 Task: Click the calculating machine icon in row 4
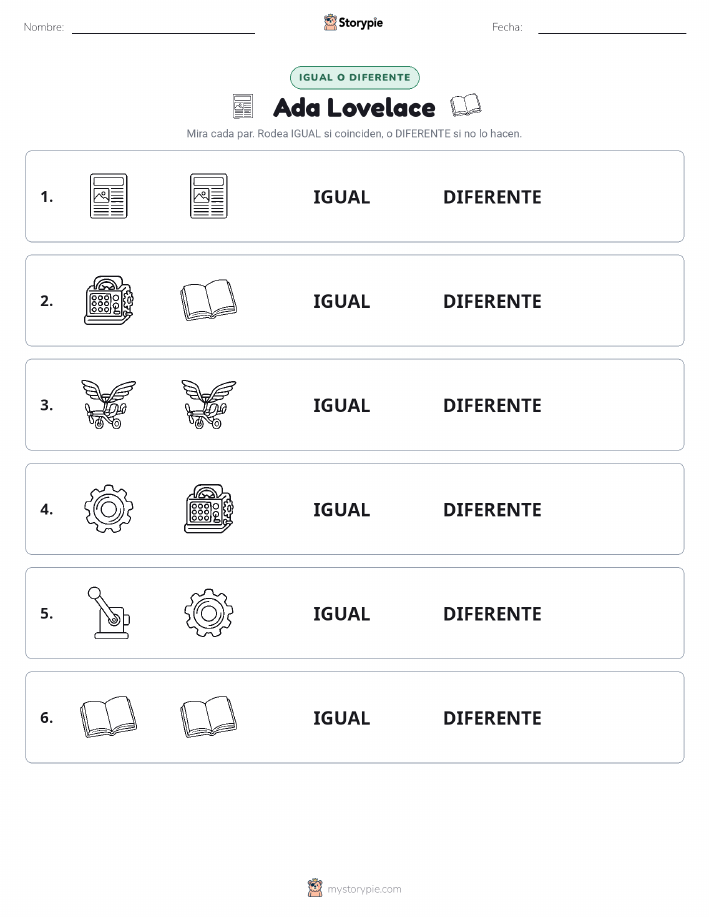tap(209, 509)
